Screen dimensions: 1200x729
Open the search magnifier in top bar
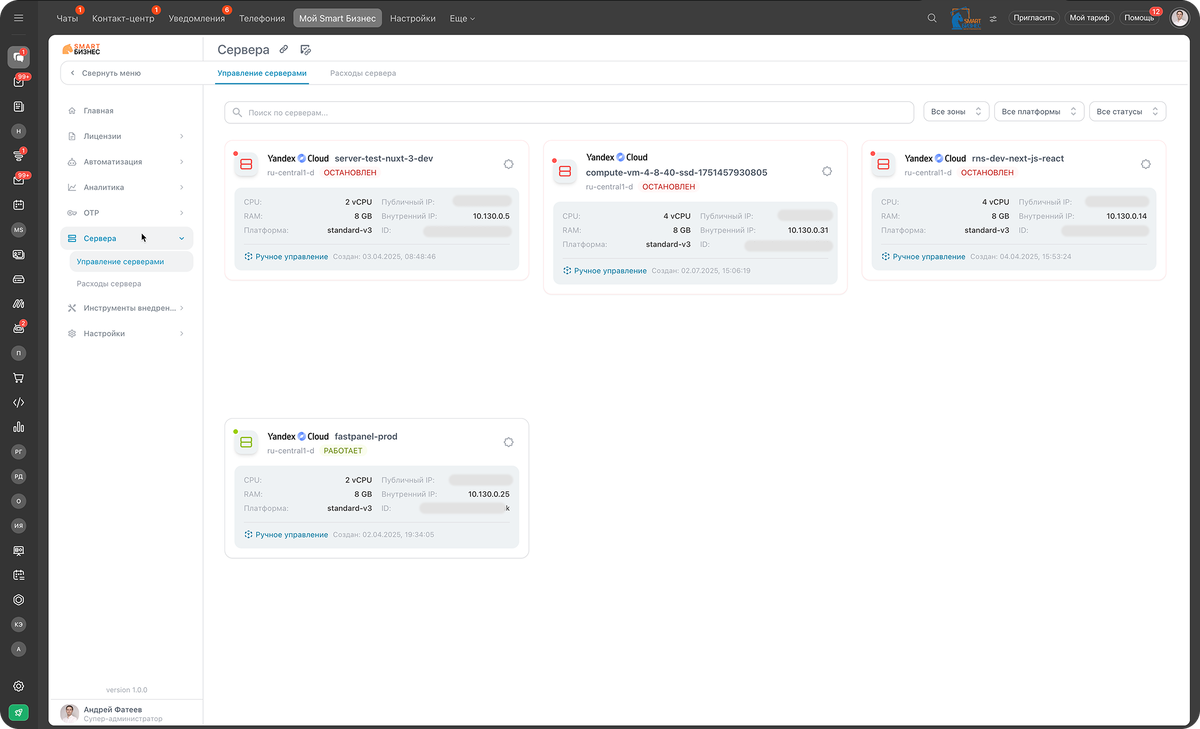tap(932, 18)
